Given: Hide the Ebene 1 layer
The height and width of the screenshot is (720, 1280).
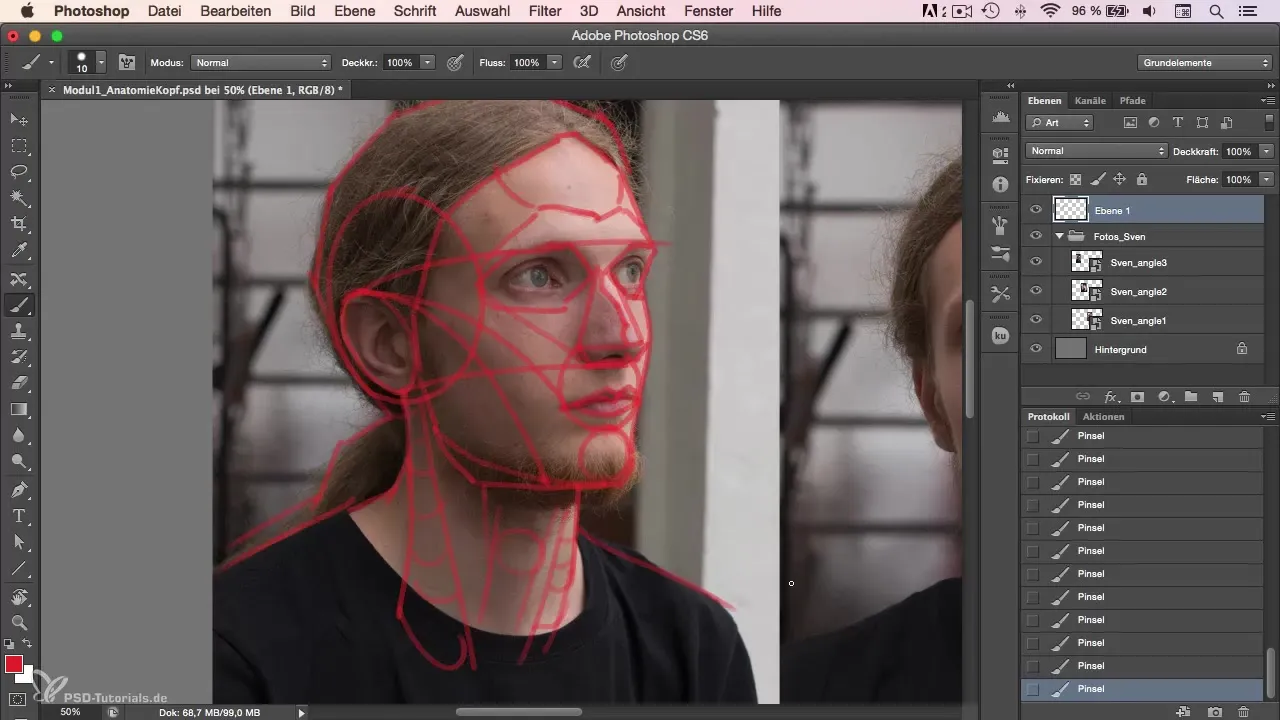Looking at the screenshot, I should [1036, 210].
